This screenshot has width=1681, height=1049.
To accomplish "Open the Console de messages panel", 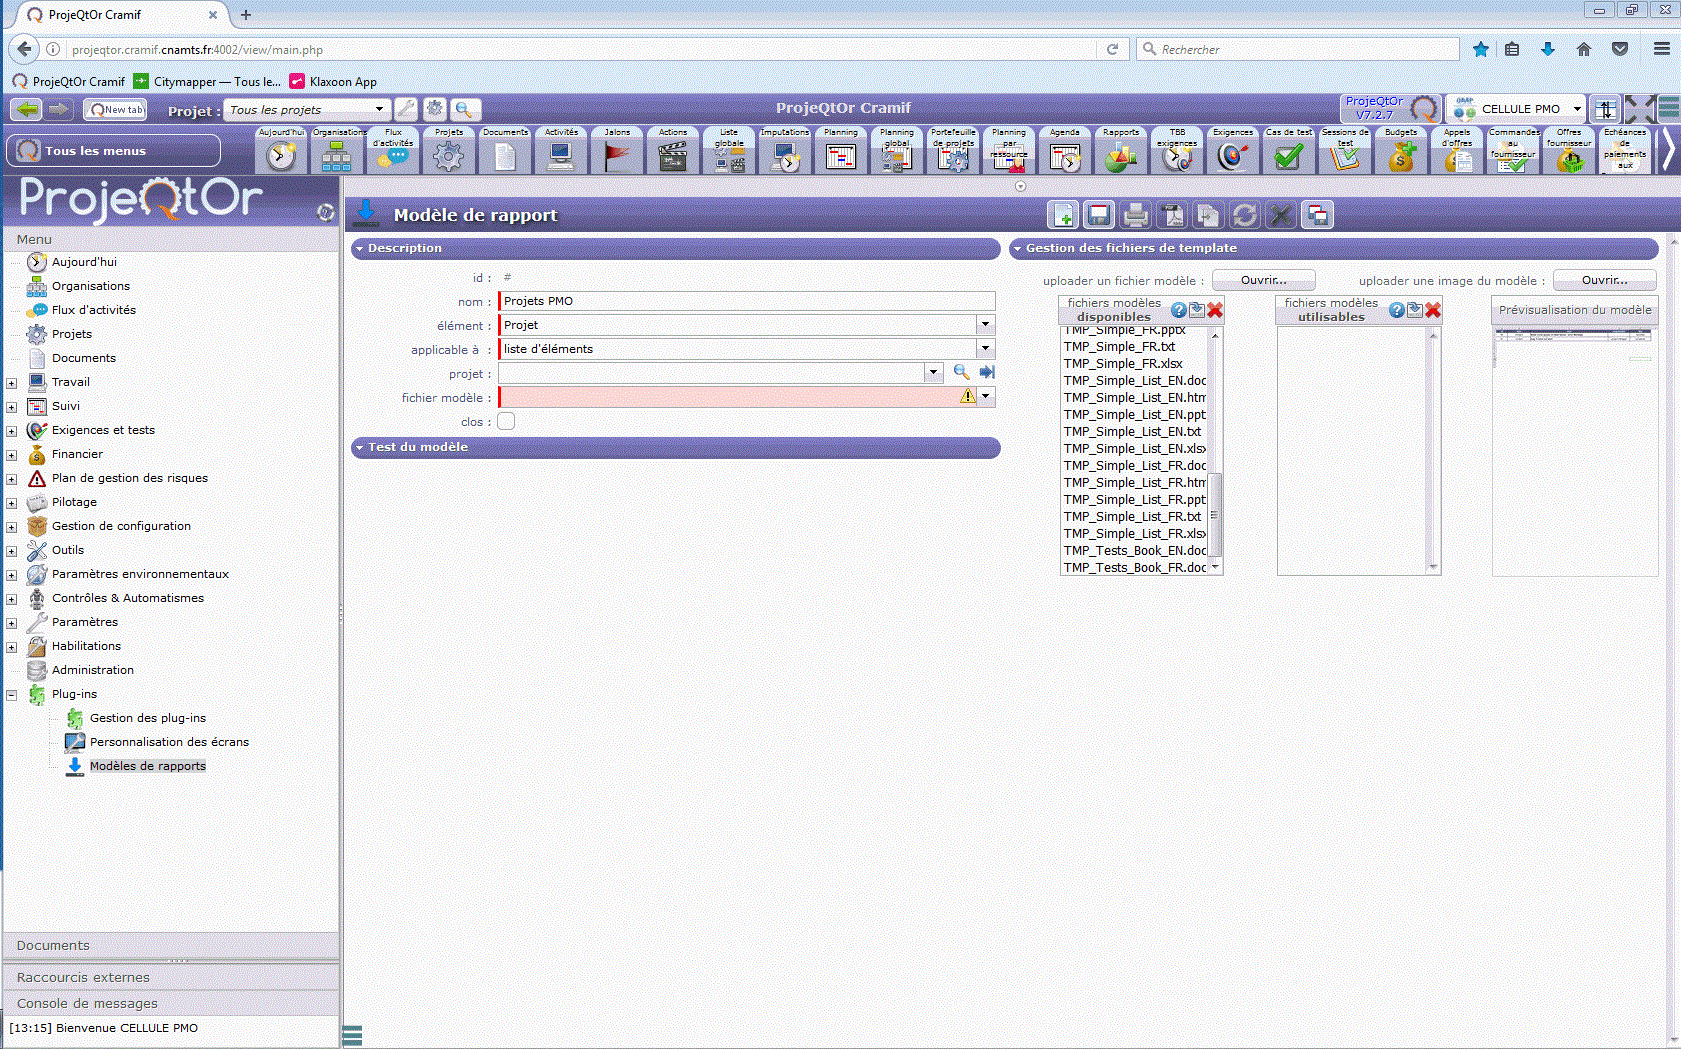I will pyautogui.click(x=87, y=1003).
